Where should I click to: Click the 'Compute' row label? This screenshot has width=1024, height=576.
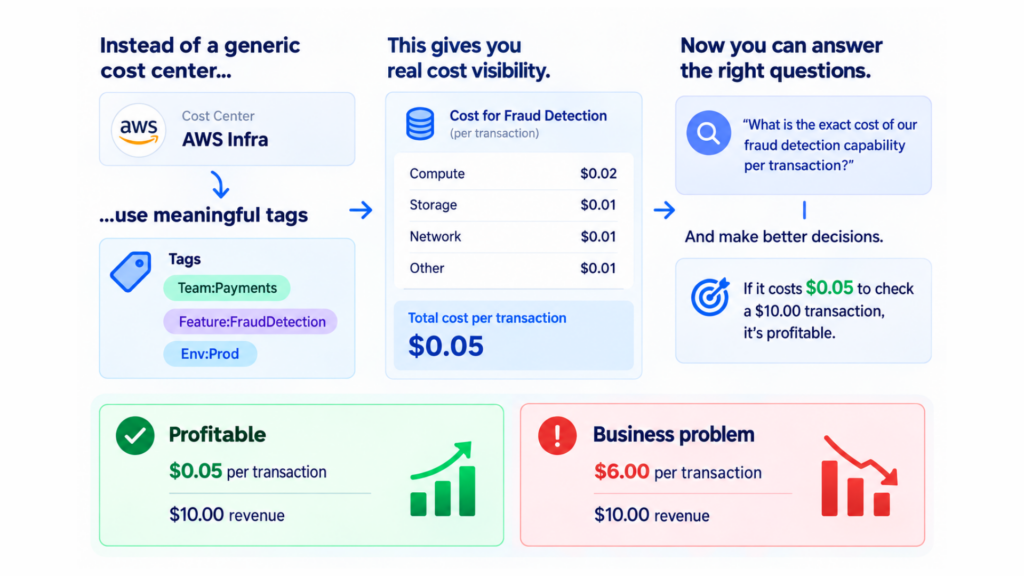click(x=437, y=174)
